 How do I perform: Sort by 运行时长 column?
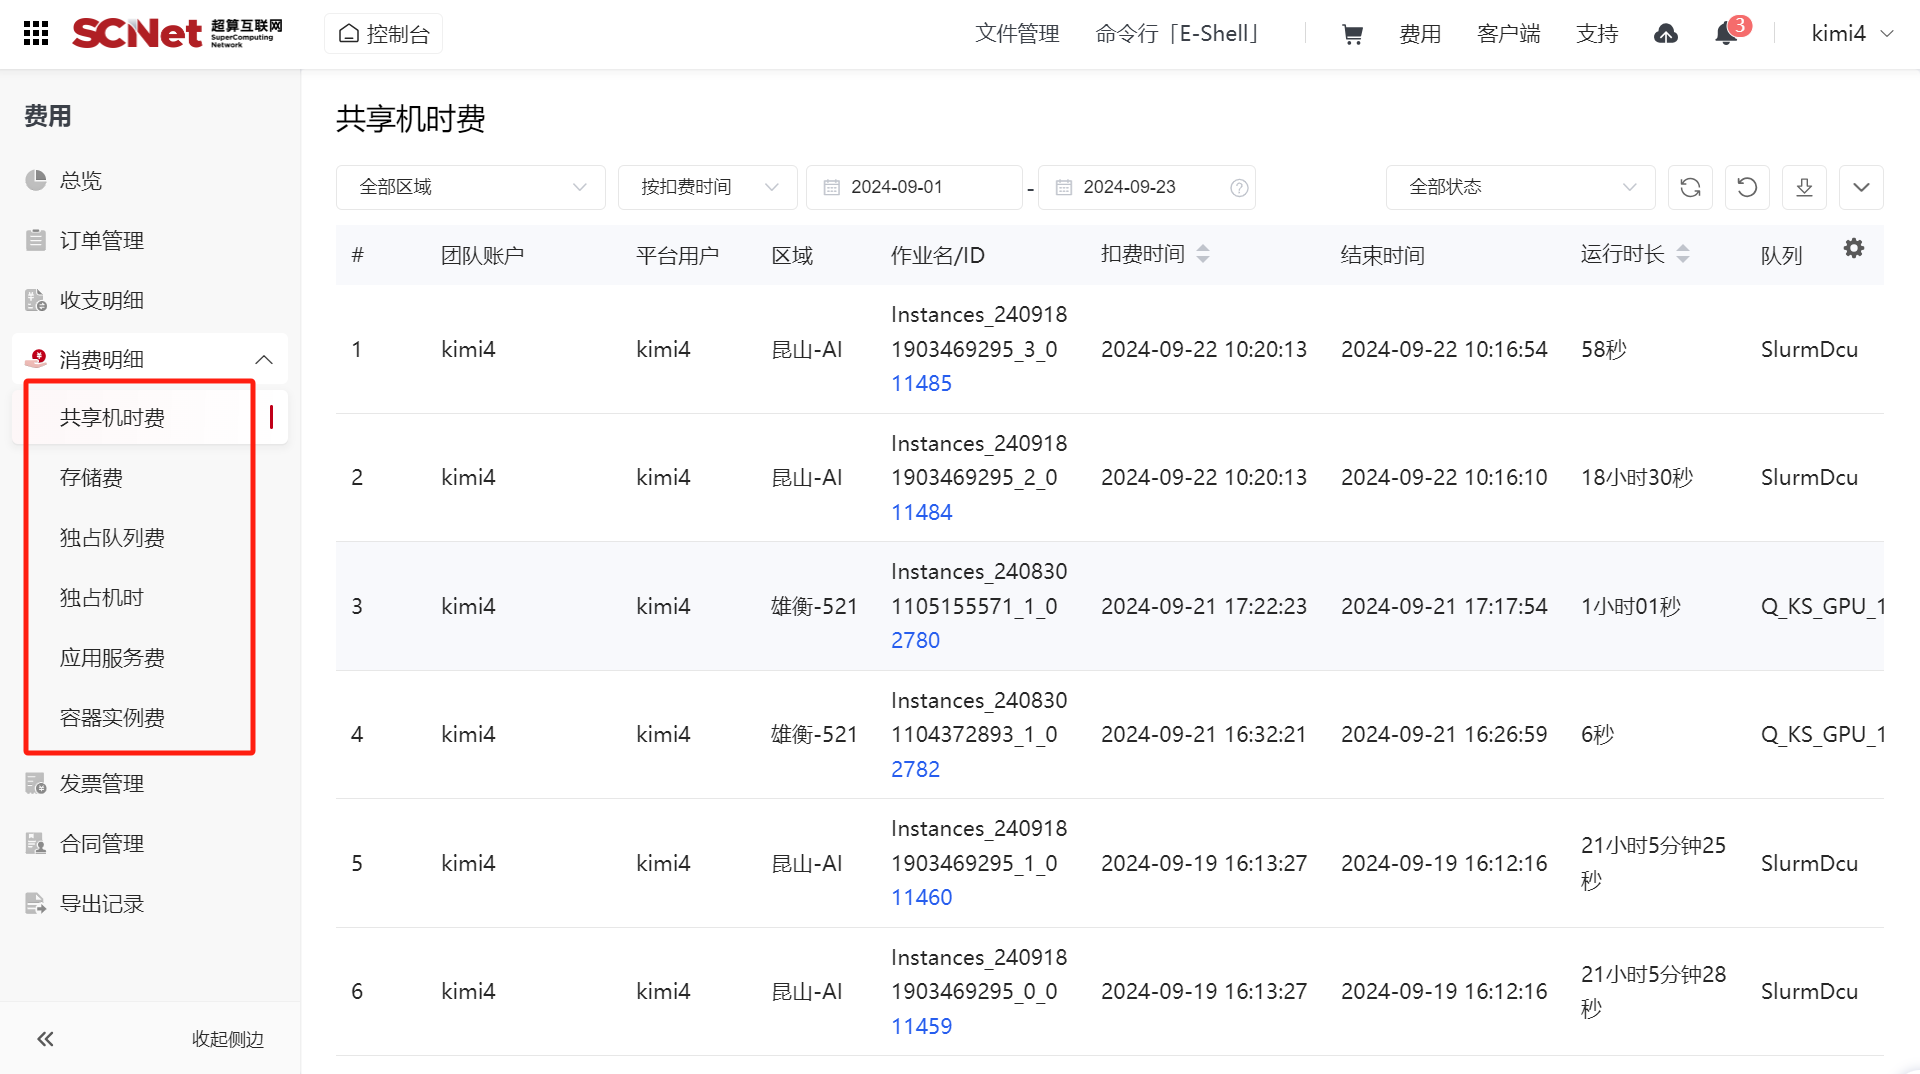[1683, 254]
